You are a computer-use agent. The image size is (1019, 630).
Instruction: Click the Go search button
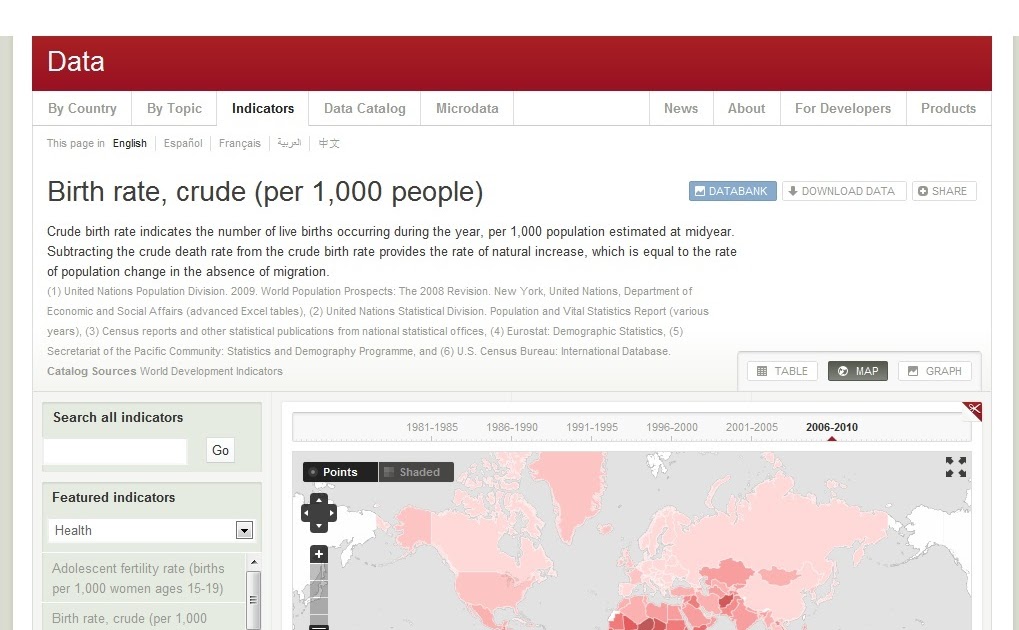click(219, 450)
